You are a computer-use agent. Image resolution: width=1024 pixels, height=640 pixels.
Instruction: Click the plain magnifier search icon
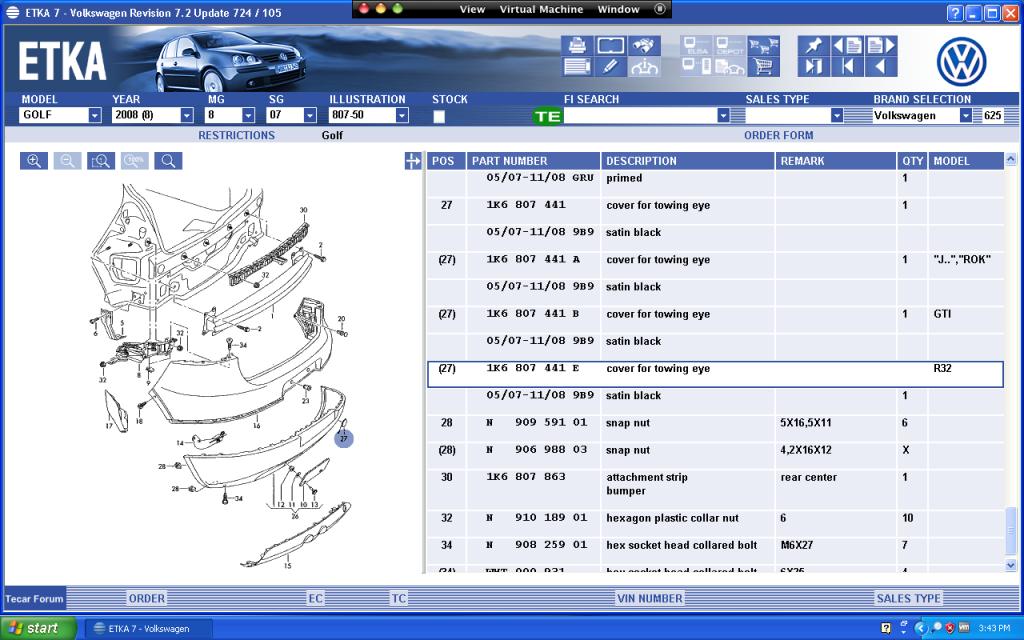(x=168, y=161)
